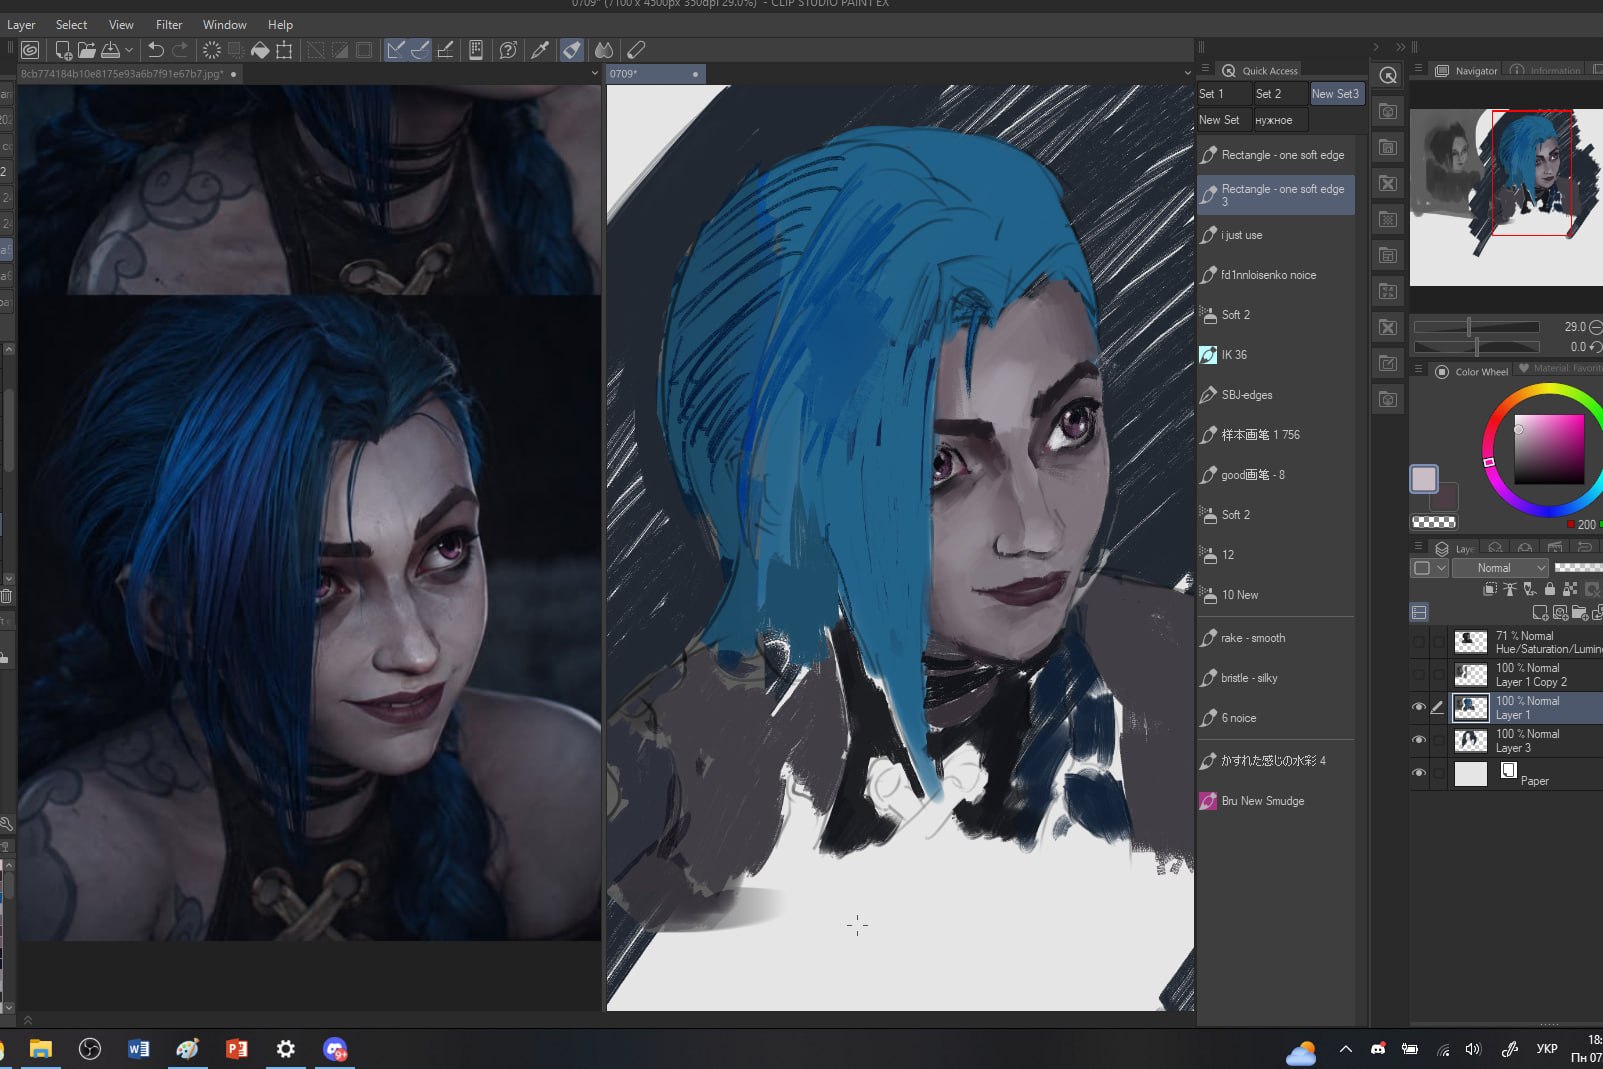Open the layer palette color dropdown
Viewport: 1603px width, 1069px height.
1431,568
